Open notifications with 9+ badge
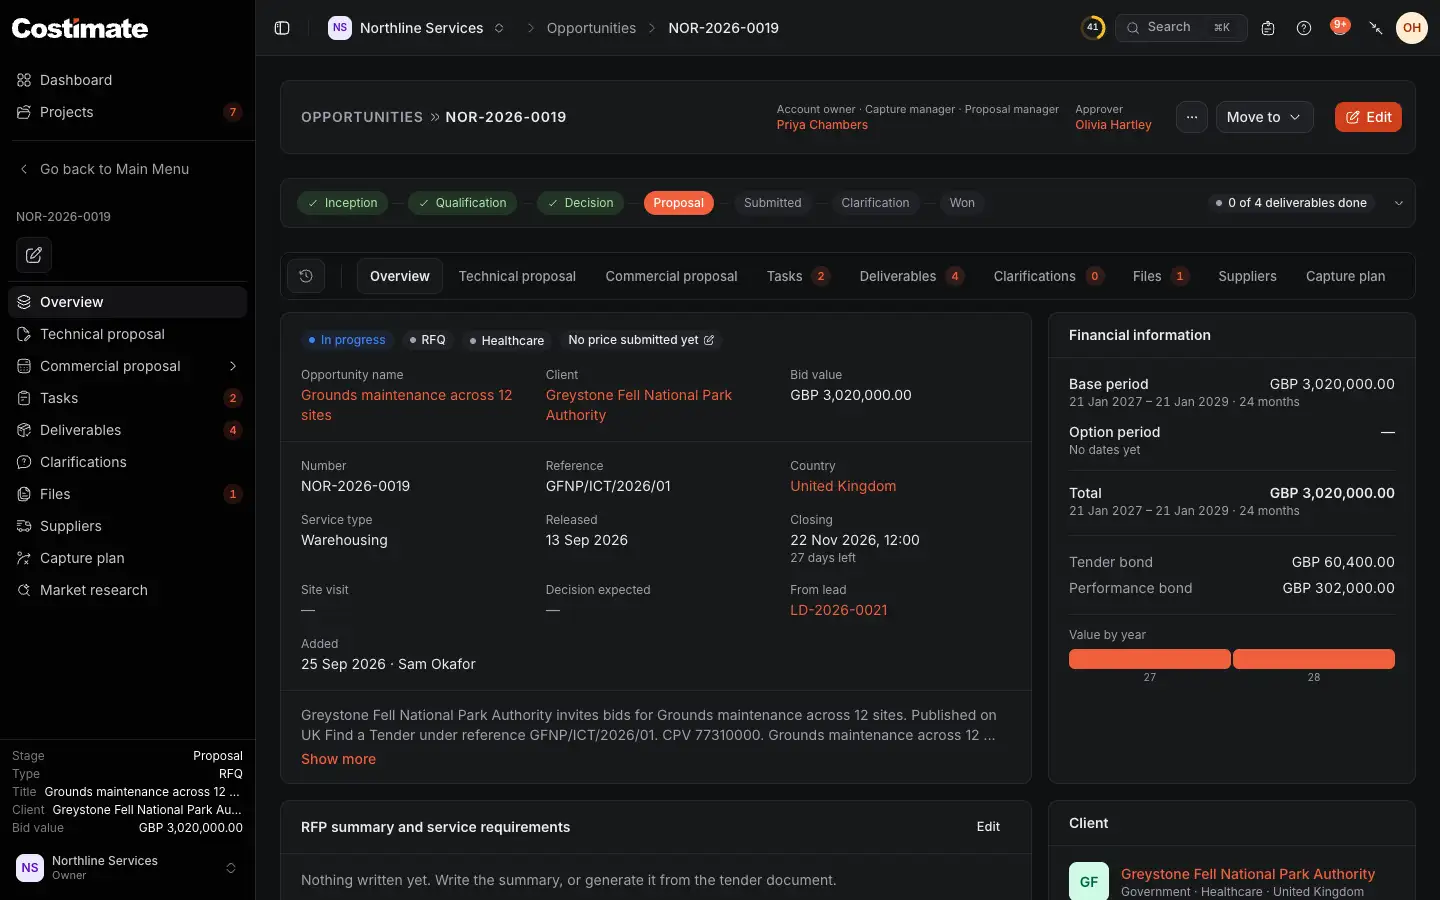 point(1340,27)
